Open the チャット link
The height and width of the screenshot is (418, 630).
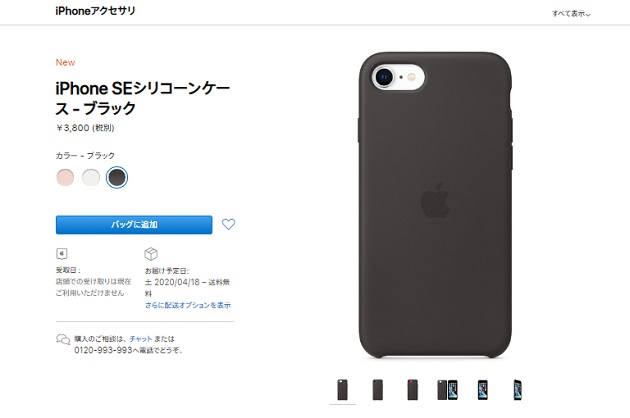(x=141, y=339)
